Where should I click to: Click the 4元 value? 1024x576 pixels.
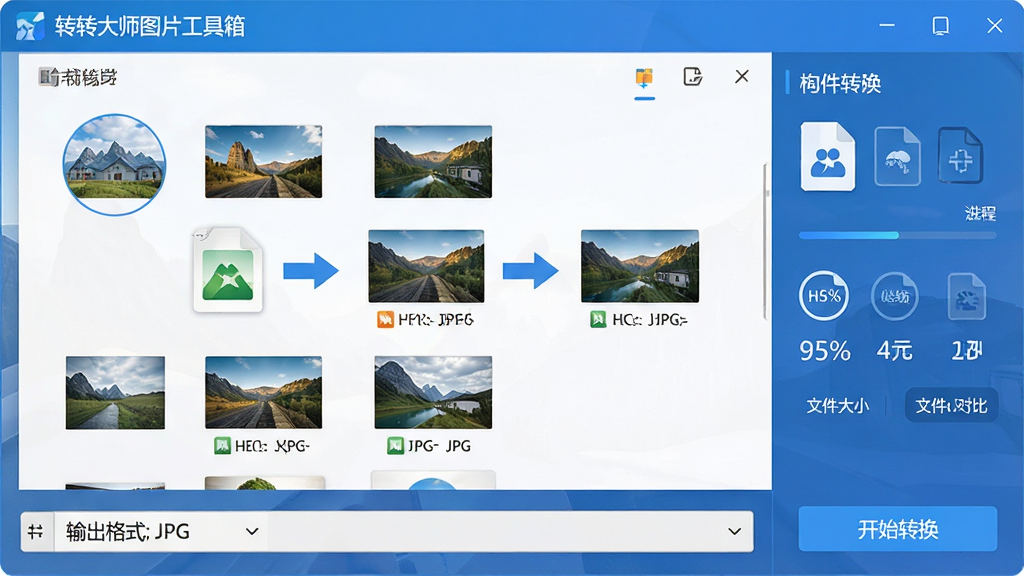(895, 351)
